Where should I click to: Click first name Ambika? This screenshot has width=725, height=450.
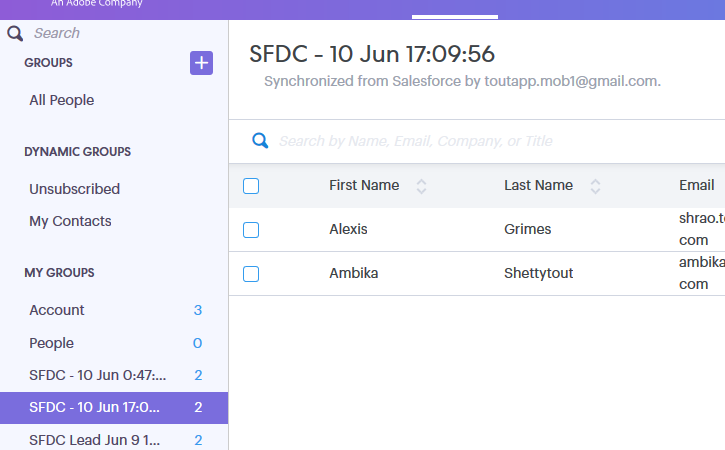pos(354,273)
